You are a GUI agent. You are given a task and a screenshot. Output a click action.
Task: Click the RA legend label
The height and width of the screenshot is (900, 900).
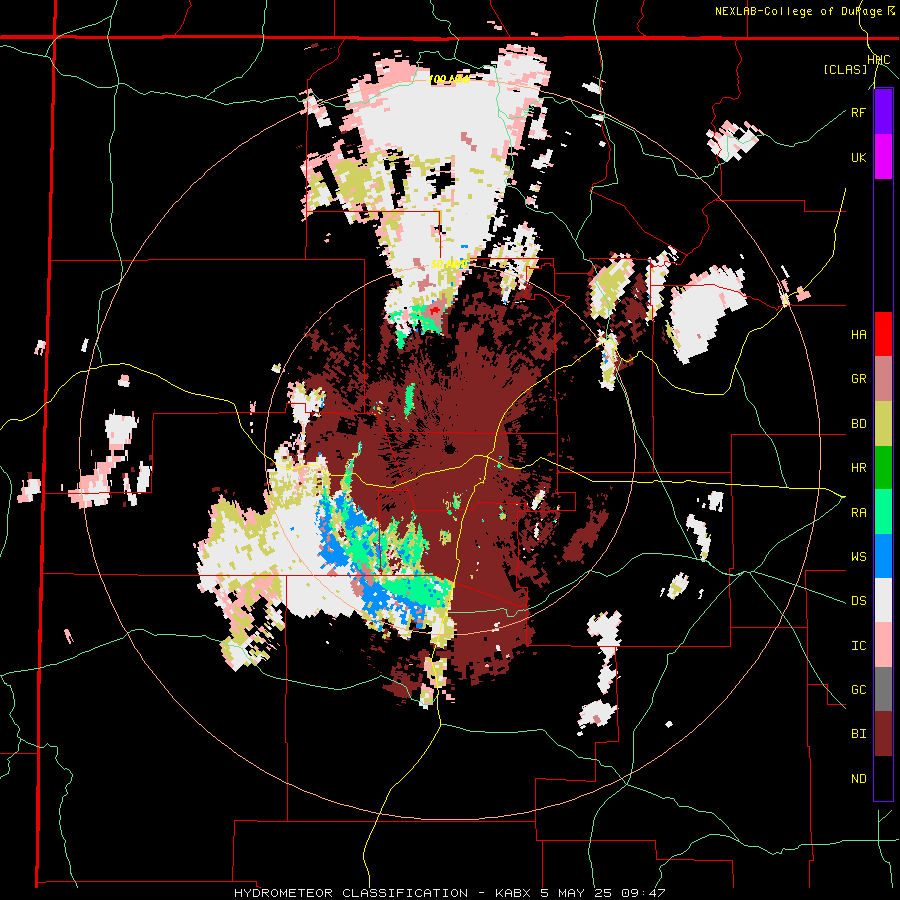pyautogui.click(x=858, y=513)
